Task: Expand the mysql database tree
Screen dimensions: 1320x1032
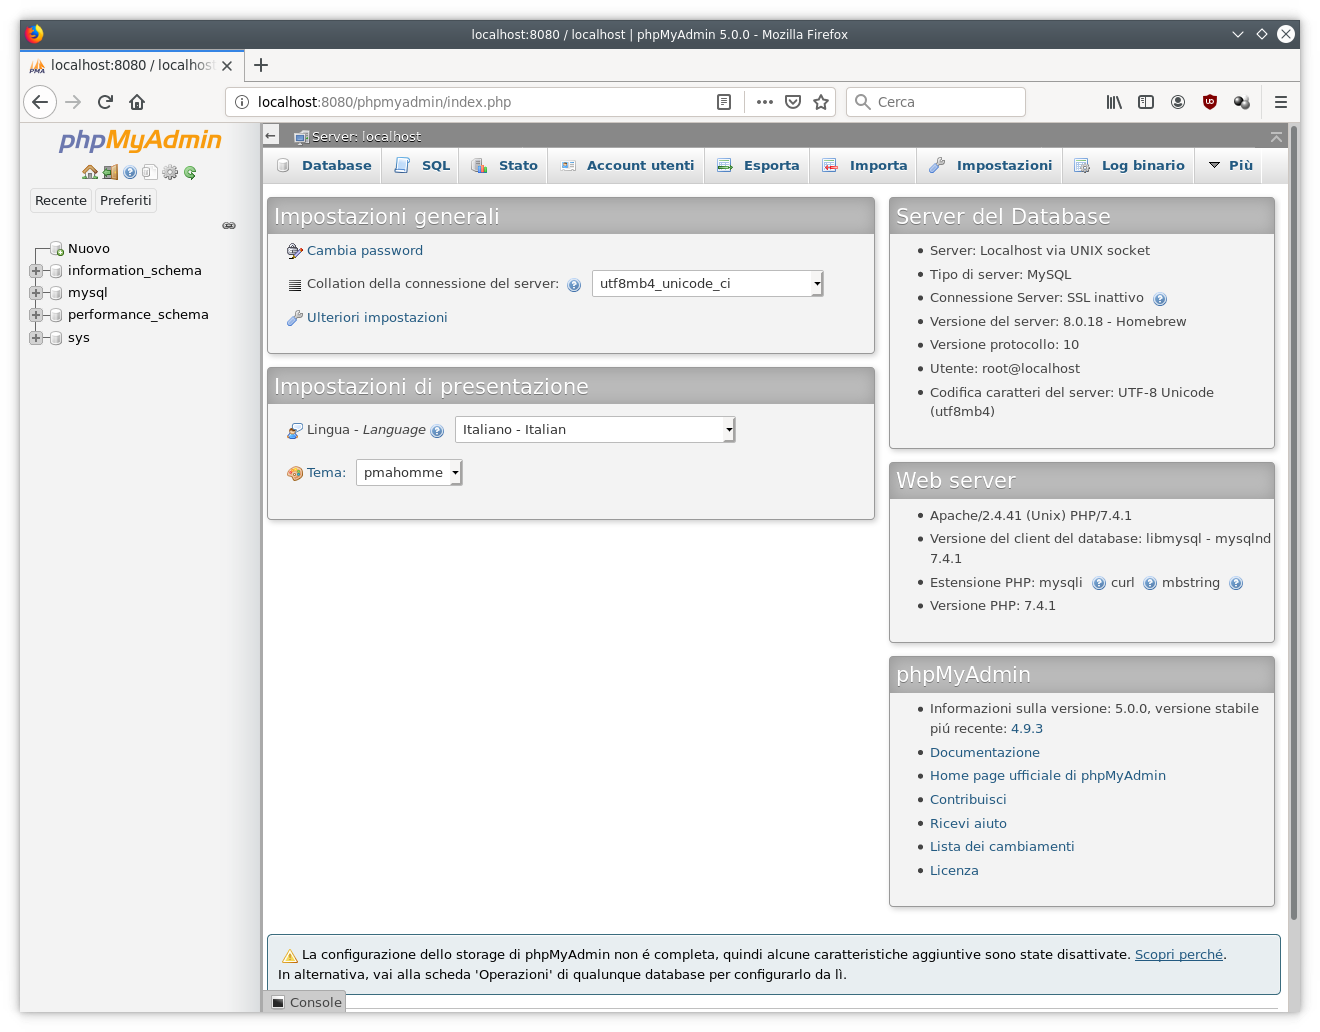Action: pos(36,293)
